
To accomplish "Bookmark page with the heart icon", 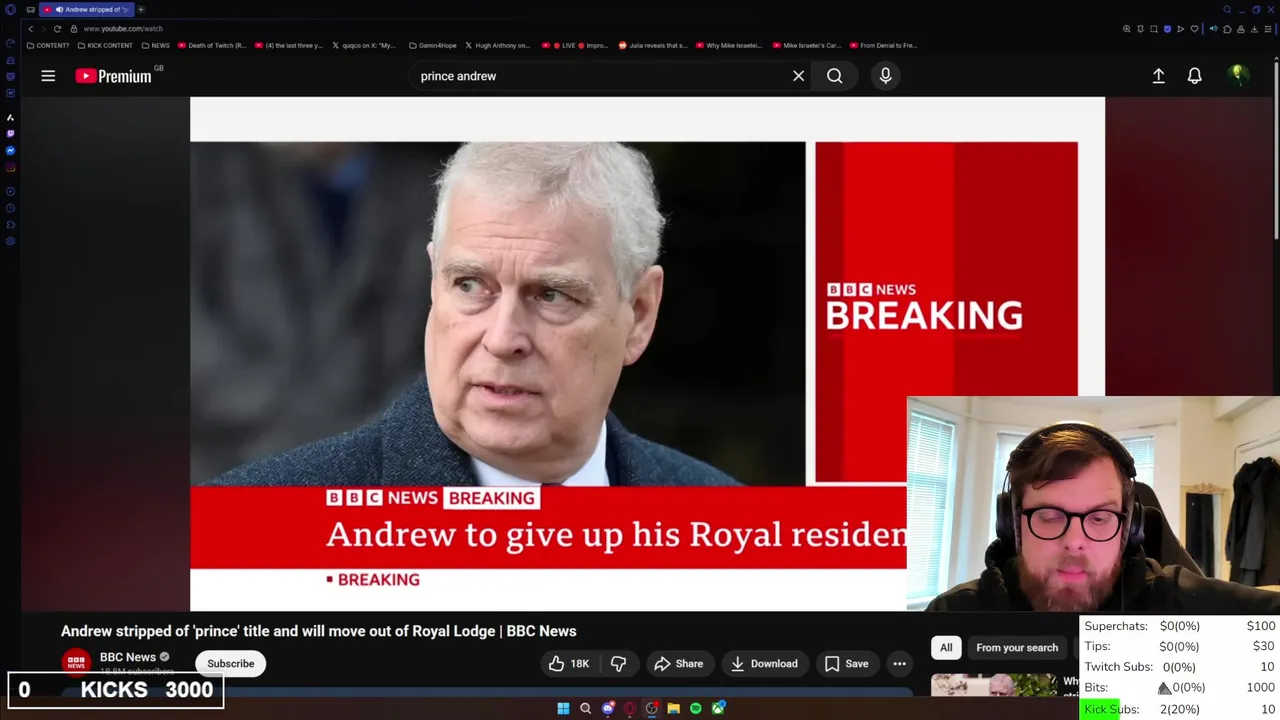I will click(x=1194, y=29).
